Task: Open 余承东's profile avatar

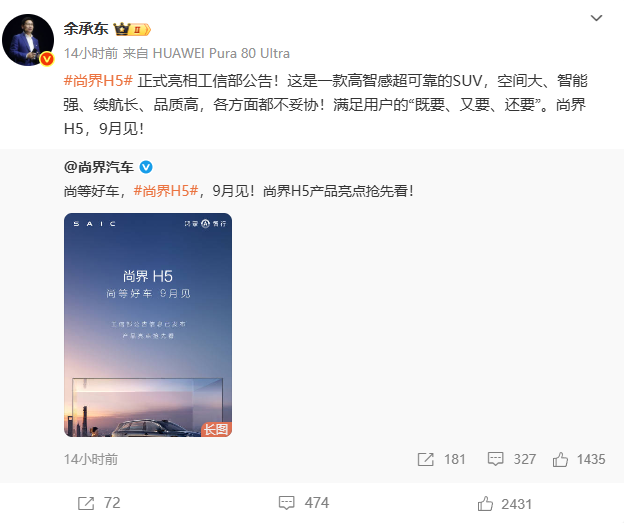Action: pyautogui.click(x=28, y=40)
